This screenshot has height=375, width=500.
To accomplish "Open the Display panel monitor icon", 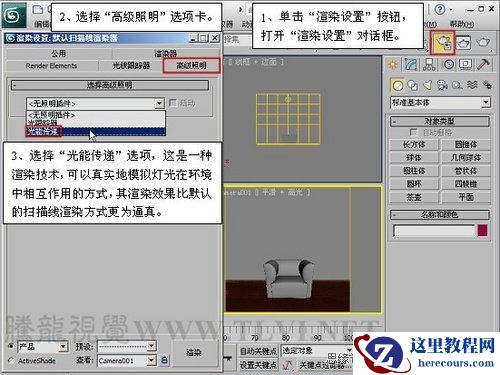I will tap(465, 64).
